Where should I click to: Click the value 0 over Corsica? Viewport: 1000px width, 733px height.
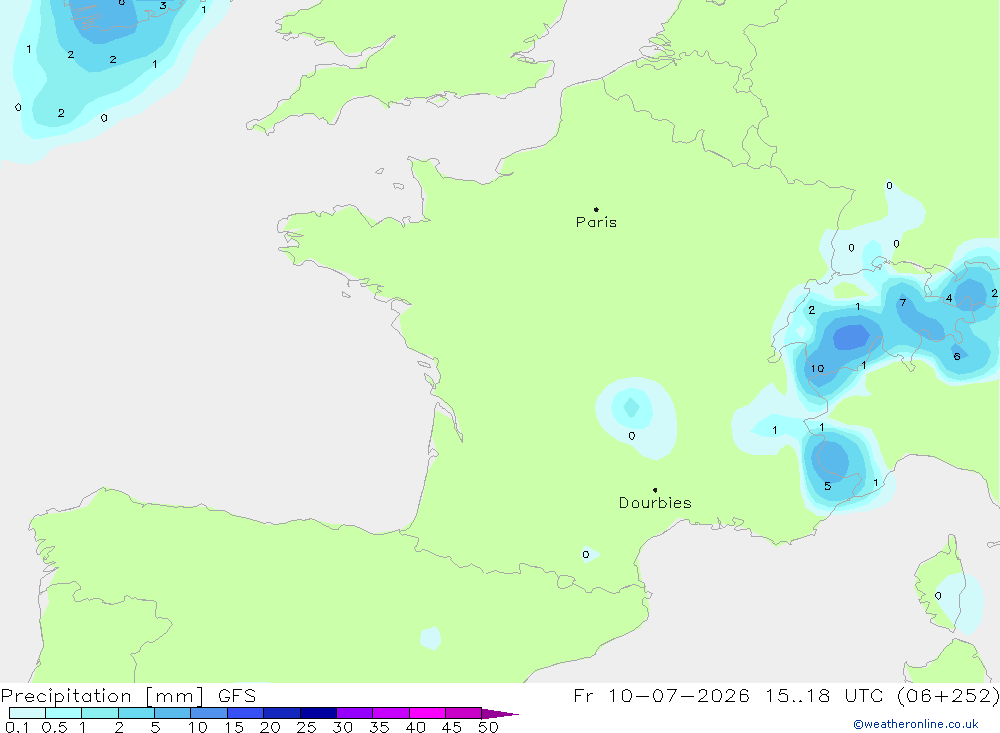point(938,596)
